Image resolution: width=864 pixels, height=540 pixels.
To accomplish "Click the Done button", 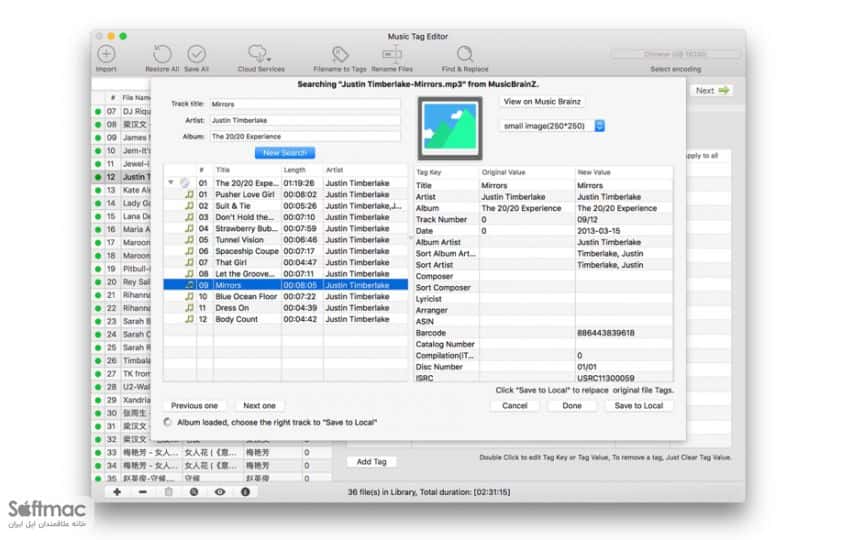I will click(572, 406).
